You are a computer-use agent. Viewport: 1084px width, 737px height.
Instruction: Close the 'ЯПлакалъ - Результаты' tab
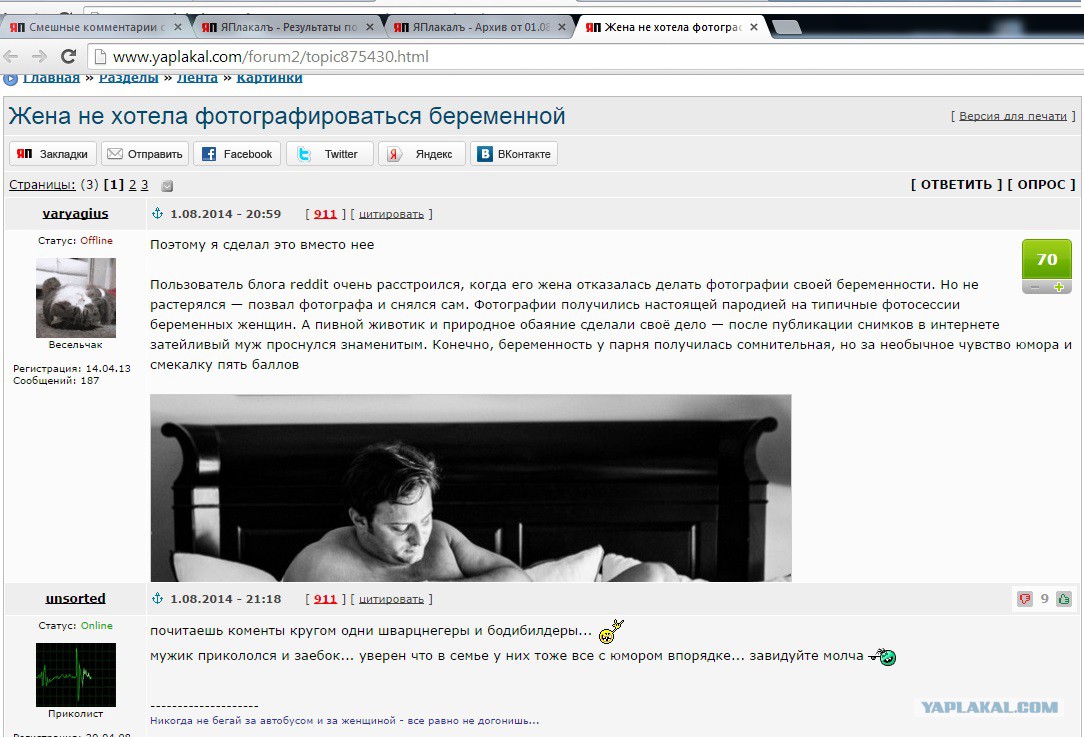pos(370,27)
